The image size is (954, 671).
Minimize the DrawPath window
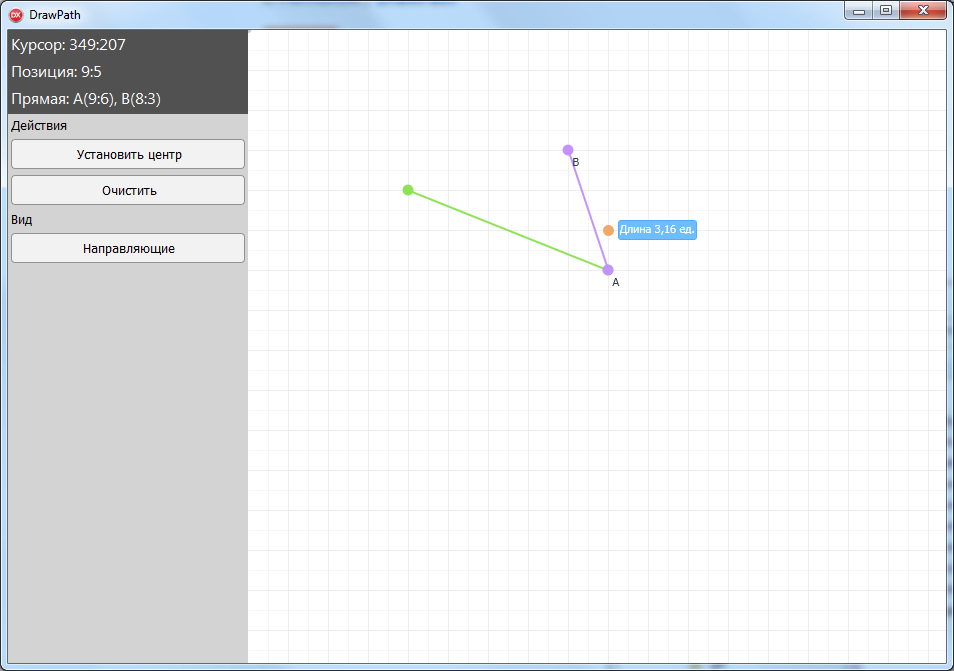tap(859, 10)
